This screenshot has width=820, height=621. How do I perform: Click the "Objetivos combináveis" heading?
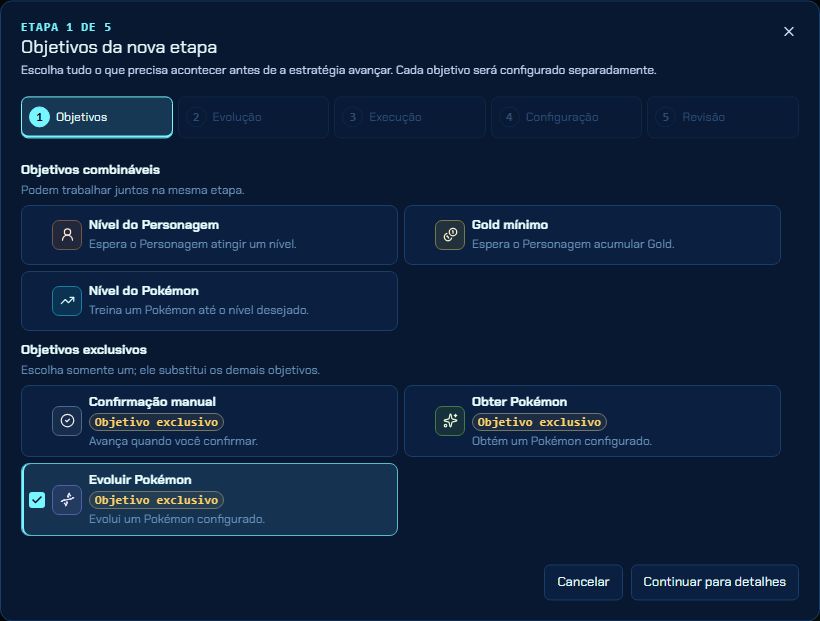click(x=90, y=170)
